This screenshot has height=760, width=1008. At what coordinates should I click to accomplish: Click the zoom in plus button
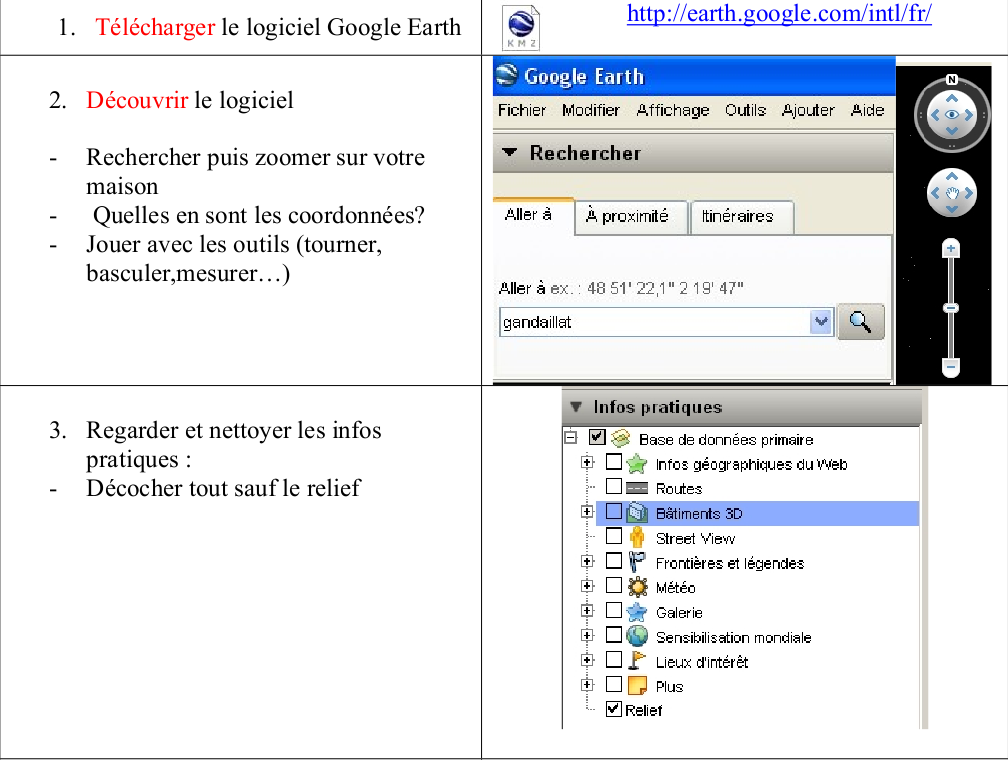point(951,248)
